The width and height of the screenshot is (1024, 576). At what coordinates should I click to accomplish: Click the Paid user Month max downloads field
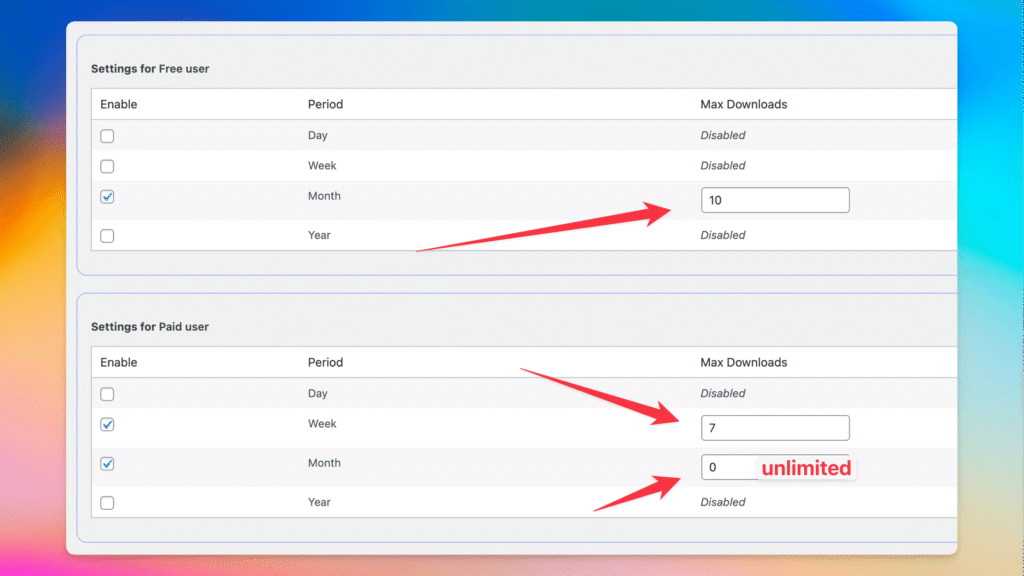click(775, 467)
